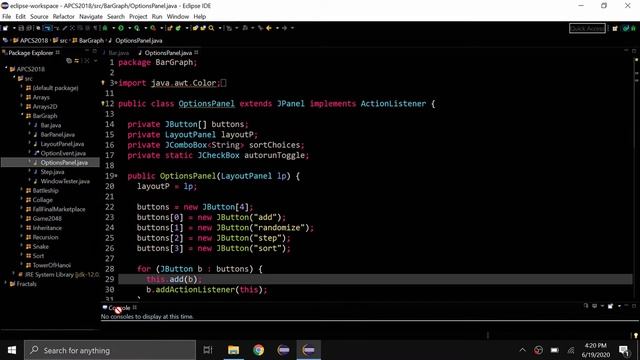
Task: Click the Pin Console icon
Action: tap(586, 306)
